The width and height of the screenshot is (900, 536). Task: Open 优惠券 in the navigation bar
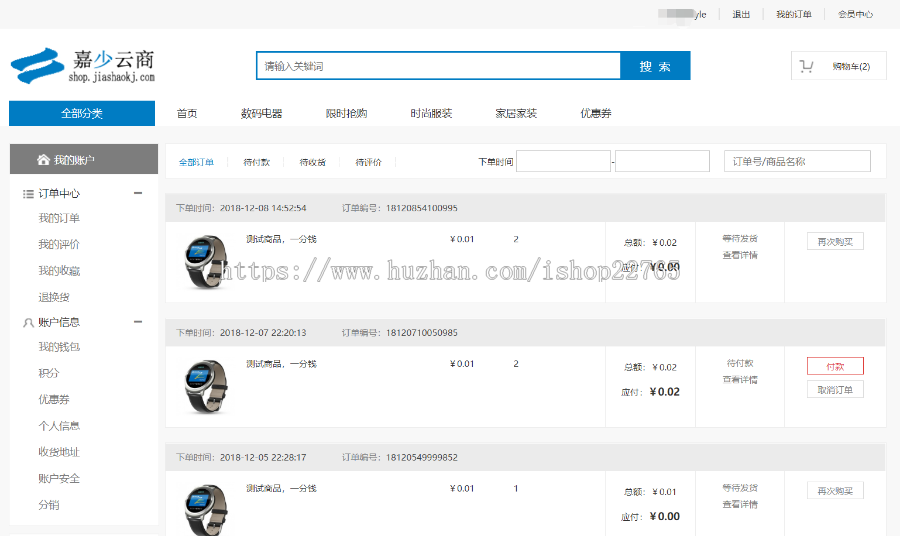596,113
